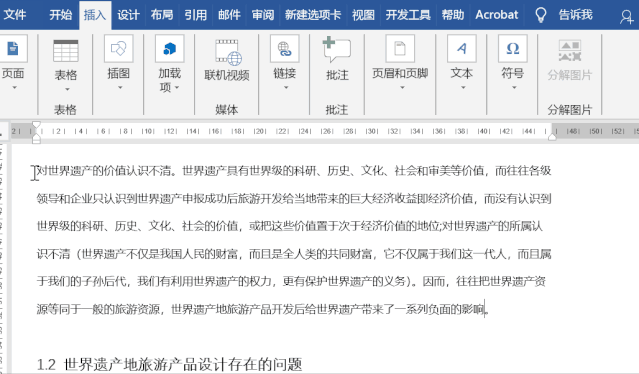The height and width of the screenshot is (374, 639).
Task: Click the 分解图片 icon
Action: pos(570,51)
